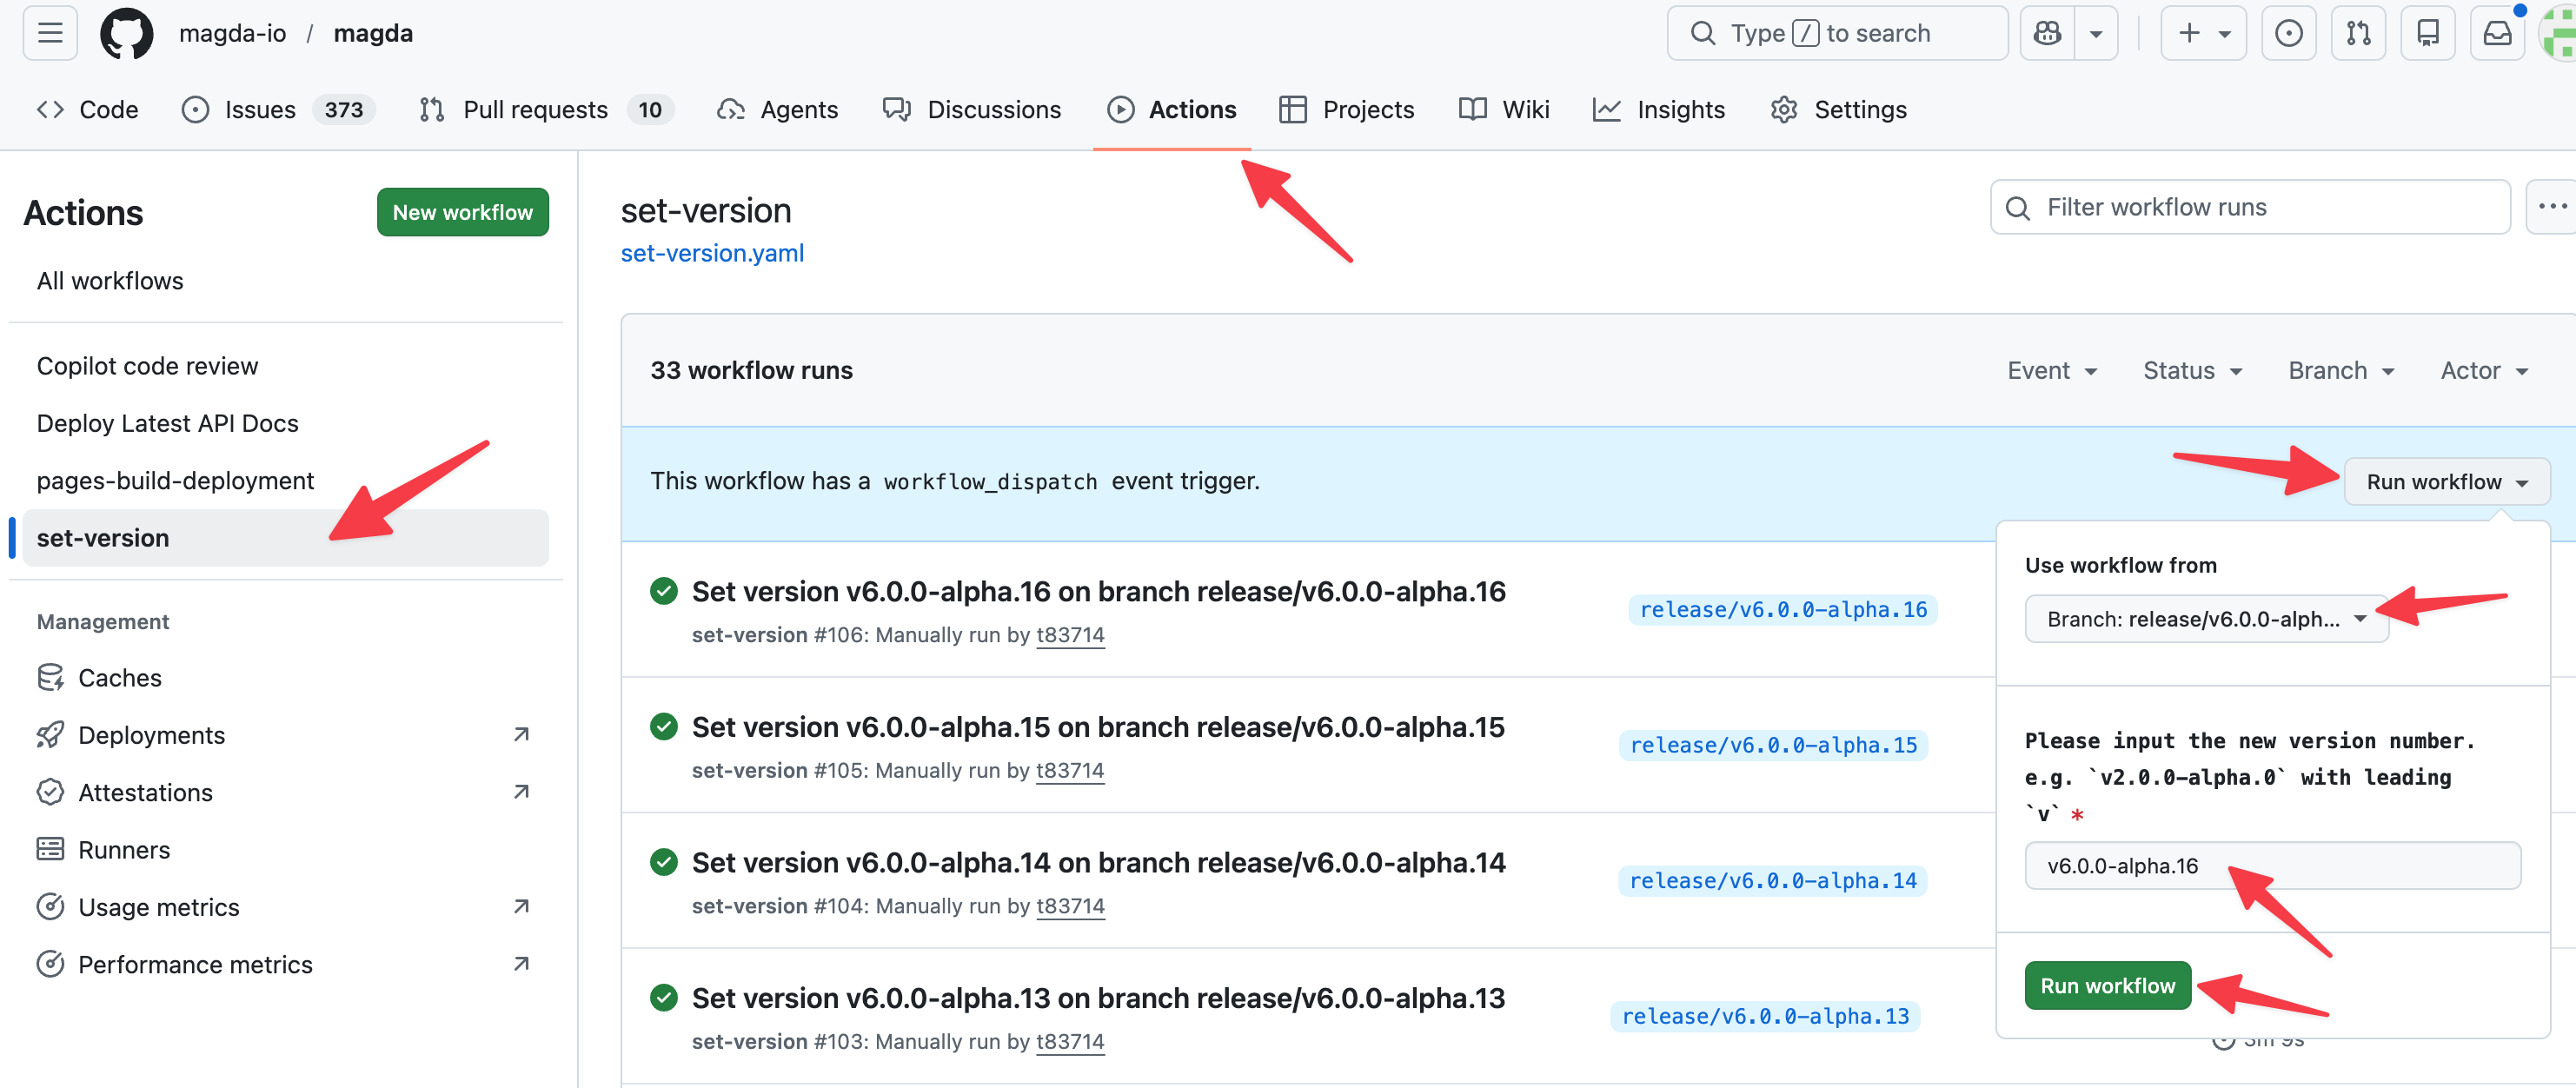
Task: Open run Set version v6.0.0-alpha.14
Action: point(1098,863)
